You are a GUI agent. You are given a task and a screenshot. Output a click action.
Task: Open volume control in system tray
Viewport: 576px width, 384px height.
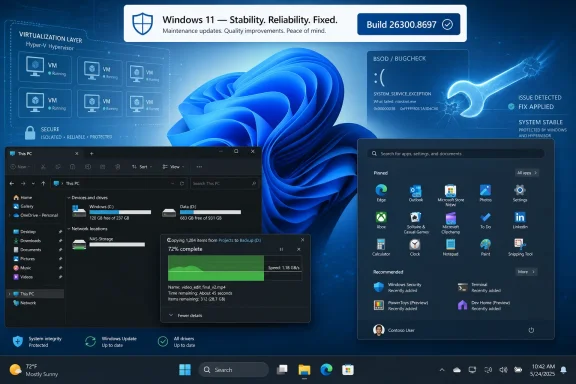pyautogui.click(x=503, y=370)
